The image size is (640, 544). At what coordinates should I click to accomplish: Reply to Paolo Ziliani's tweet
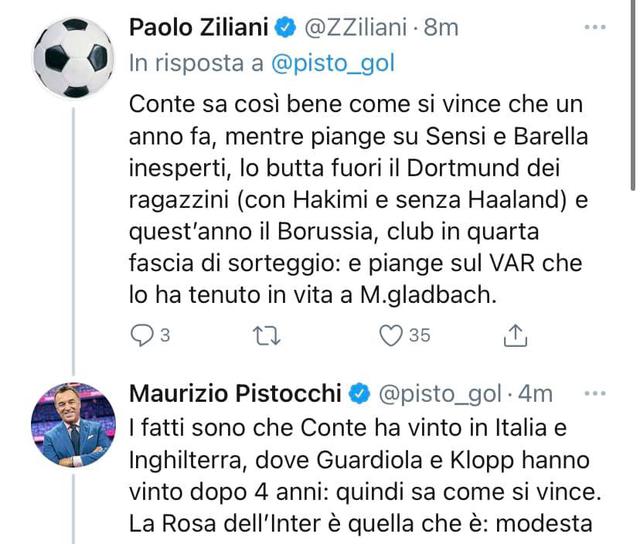(149, 335)
